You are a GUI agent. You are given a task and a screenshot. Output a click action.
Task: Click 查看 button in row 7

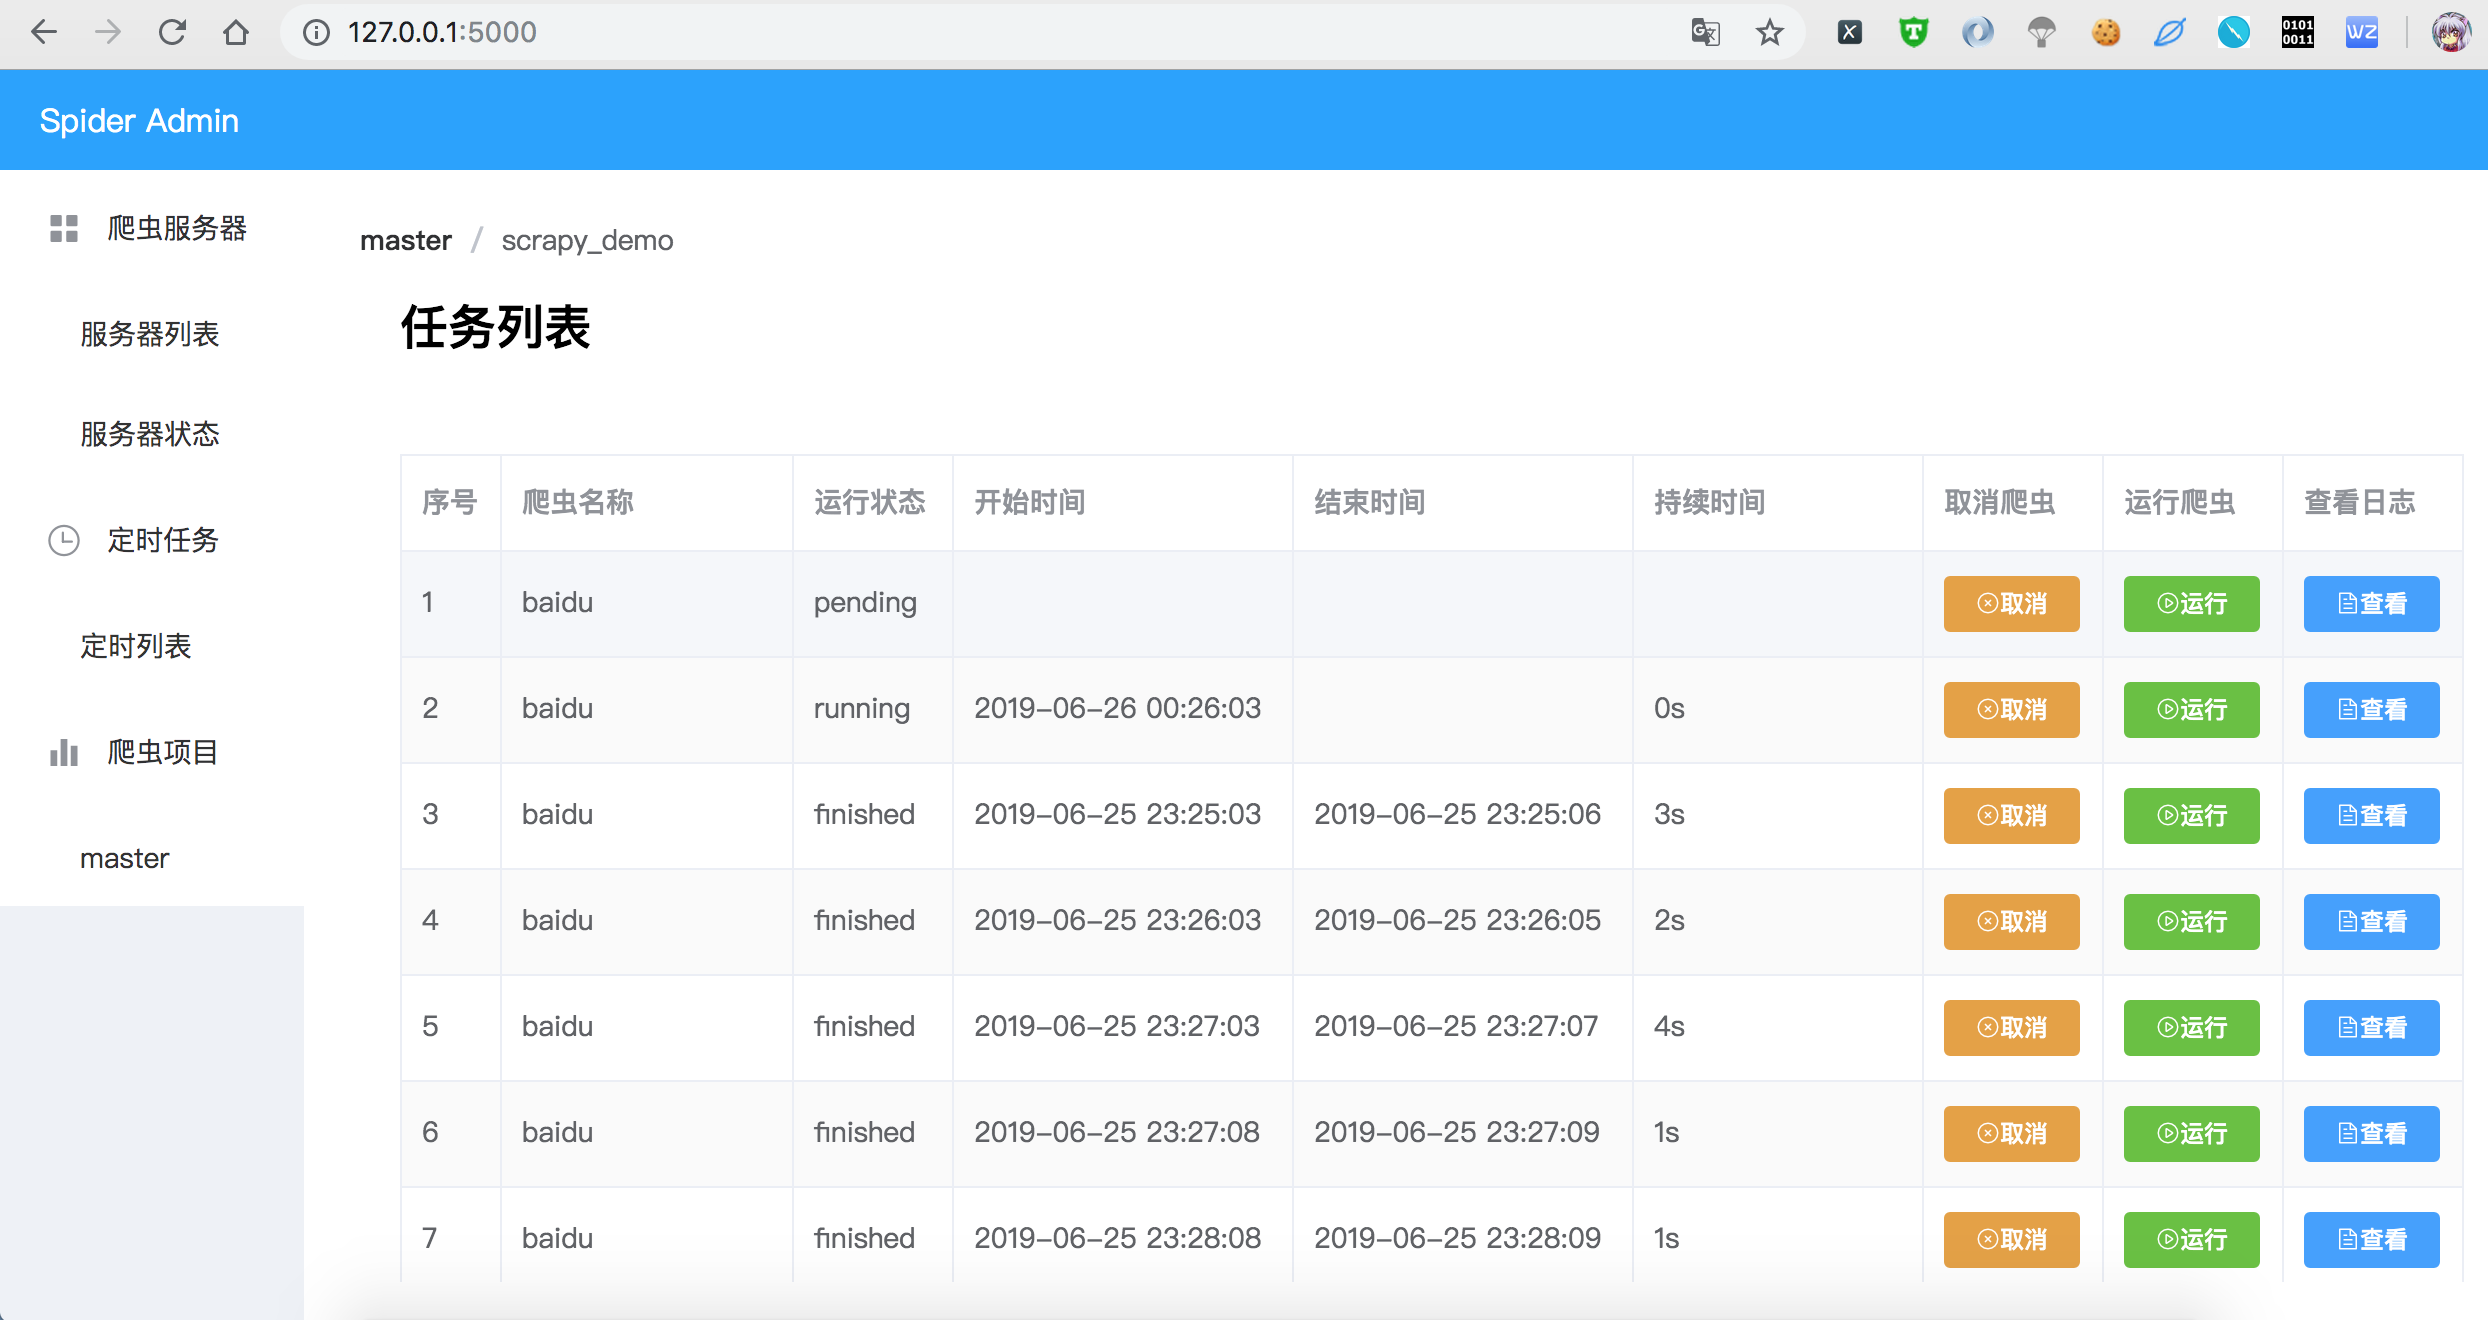pyautogui.click(x=2371, y=1240)
